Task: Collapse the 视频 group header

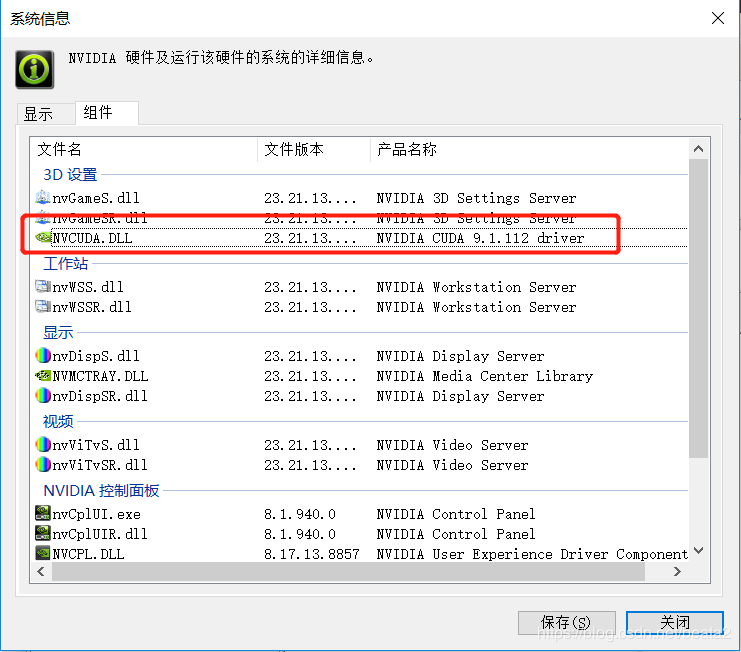Action: tap(58, 421)
